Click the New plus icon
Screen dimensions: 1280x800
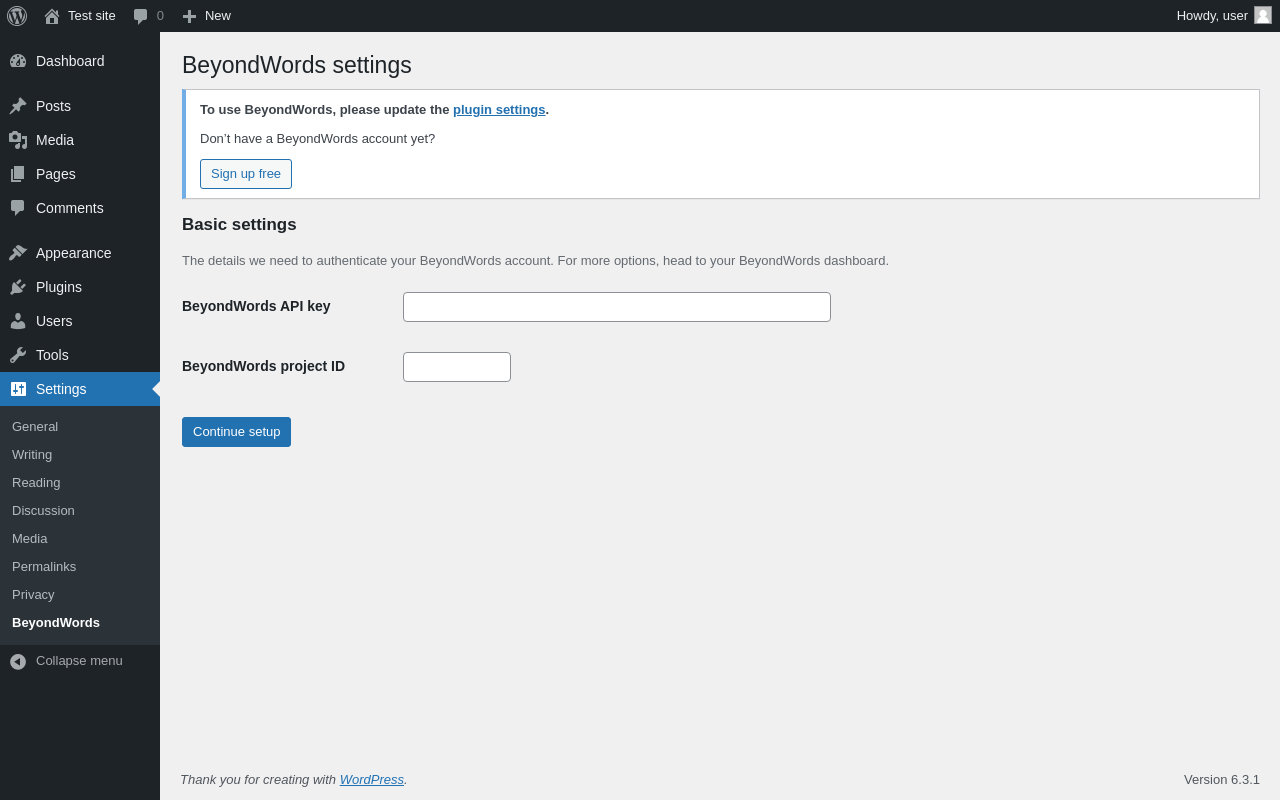(x=189, y=16)
